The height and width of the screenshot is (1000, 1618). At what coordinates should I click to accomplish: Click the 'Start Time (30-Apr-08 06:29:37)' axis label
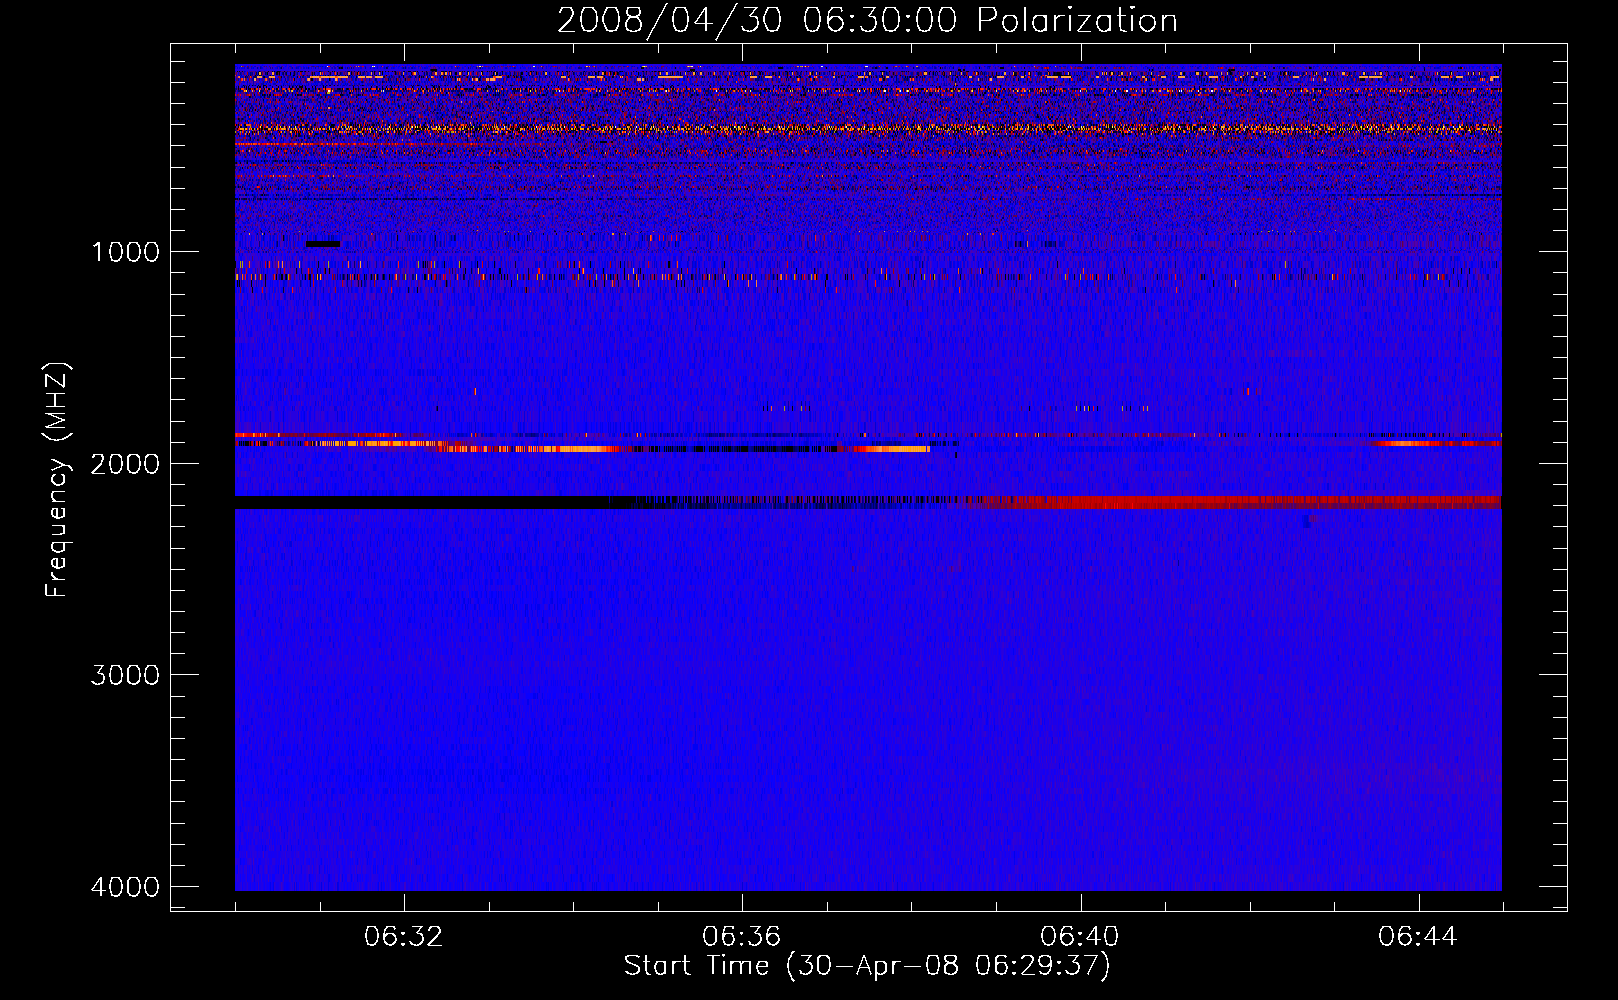867,966
